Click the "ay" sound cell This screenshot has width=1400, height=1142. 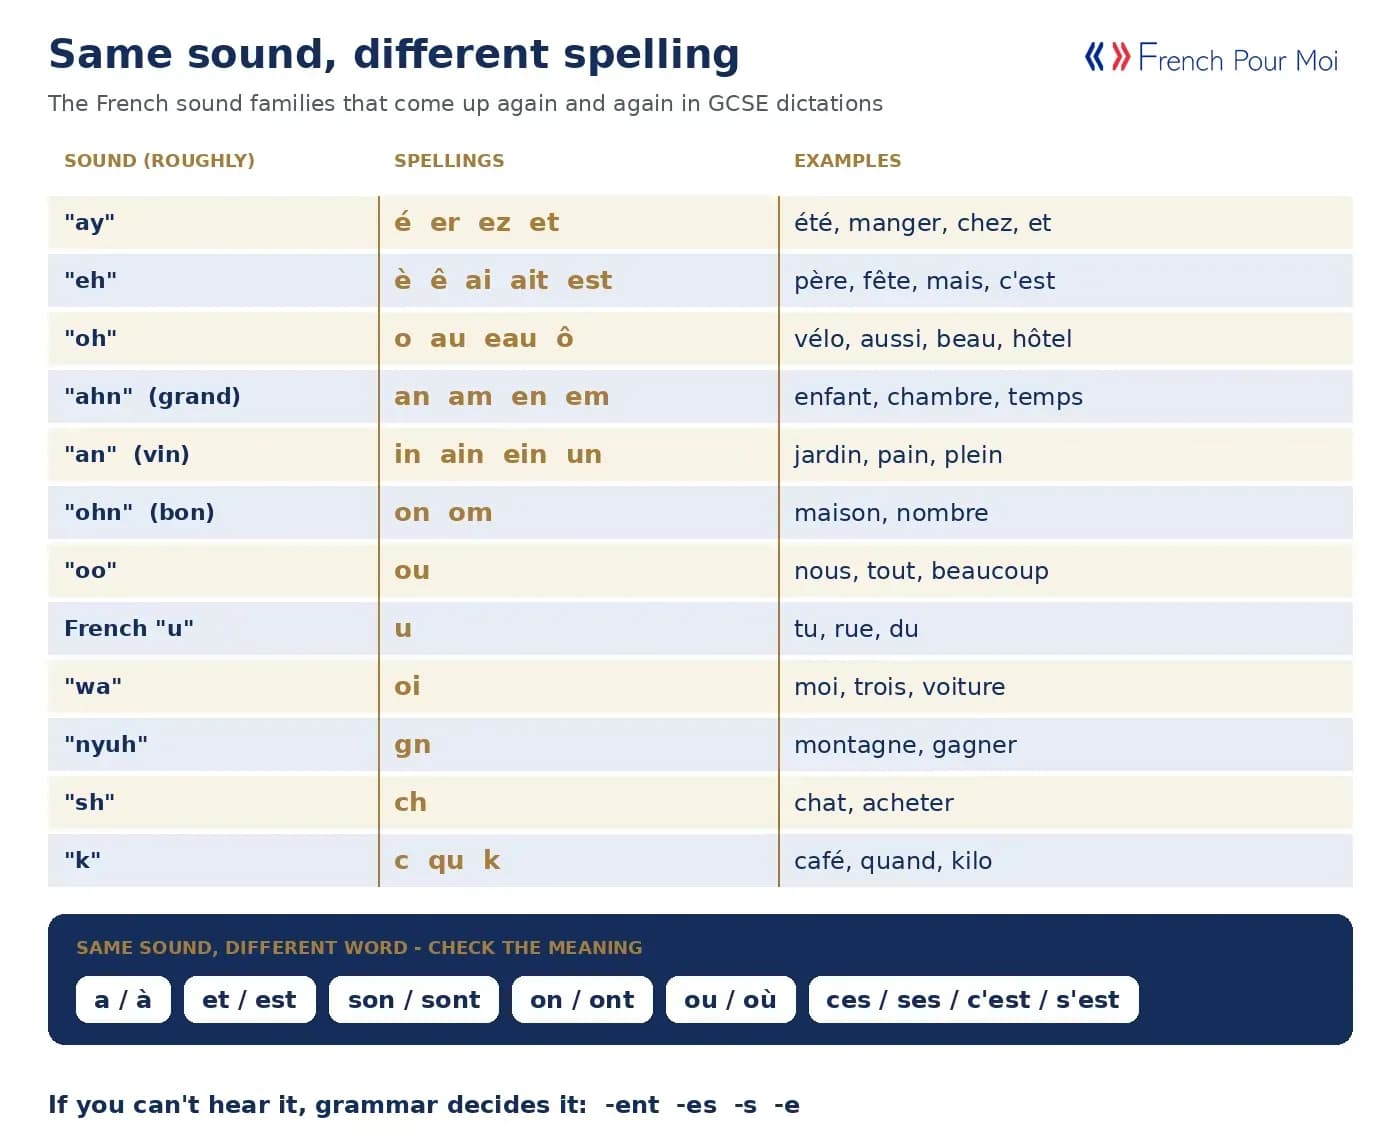[x=213, y=222]
